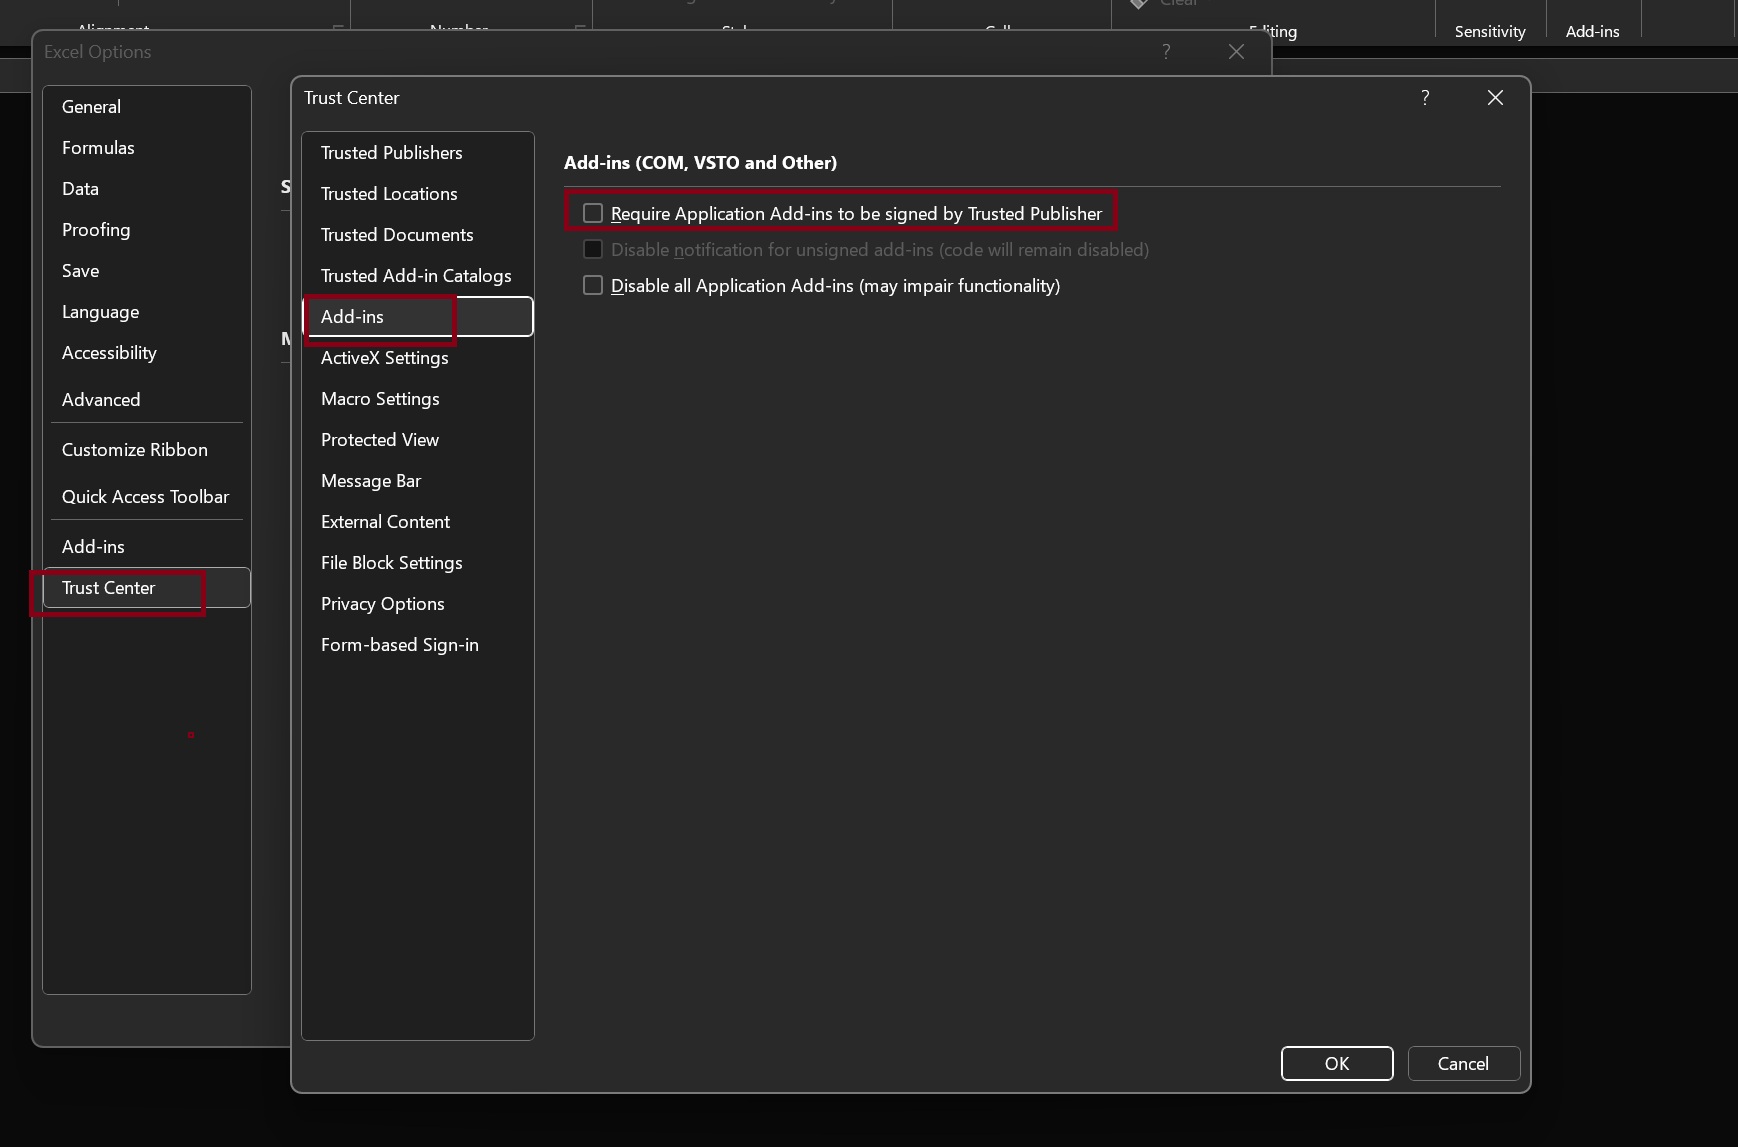Close the Excel Options dialog with X
1738x1147 pixels.
(1236, 51)
